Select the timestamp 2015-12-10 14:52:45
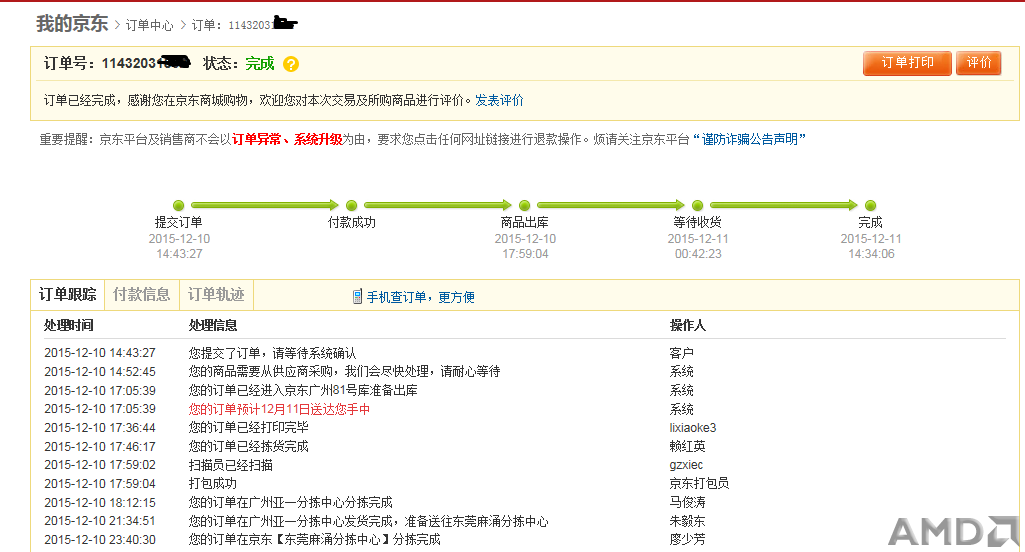 pos(100,371)
